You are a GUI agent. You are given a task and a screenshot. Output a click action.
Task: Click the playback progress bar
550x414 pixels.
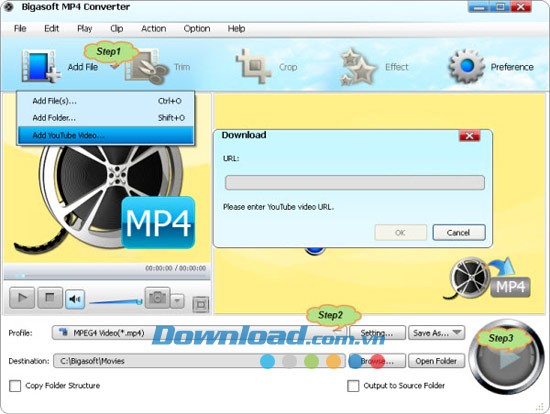point(107,276)
